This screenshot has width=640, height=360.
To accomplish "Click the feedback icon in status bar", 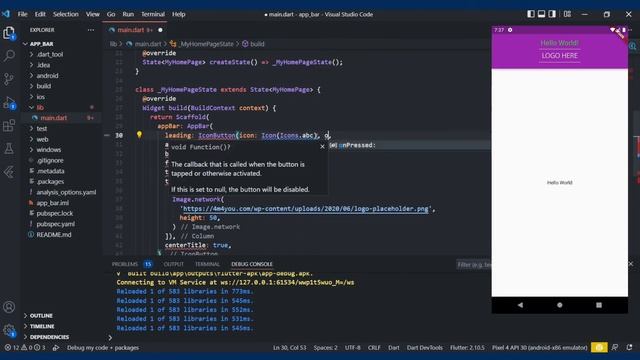I will pos(615,347).
